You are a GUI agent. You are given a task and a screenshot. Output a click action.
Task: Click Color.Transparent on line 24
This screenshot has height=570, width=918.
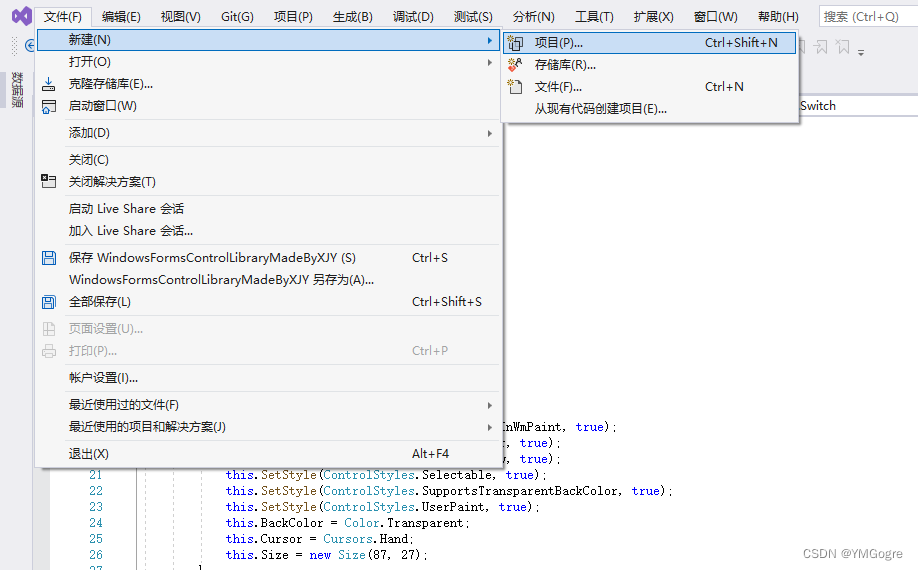tap(403, 523)
